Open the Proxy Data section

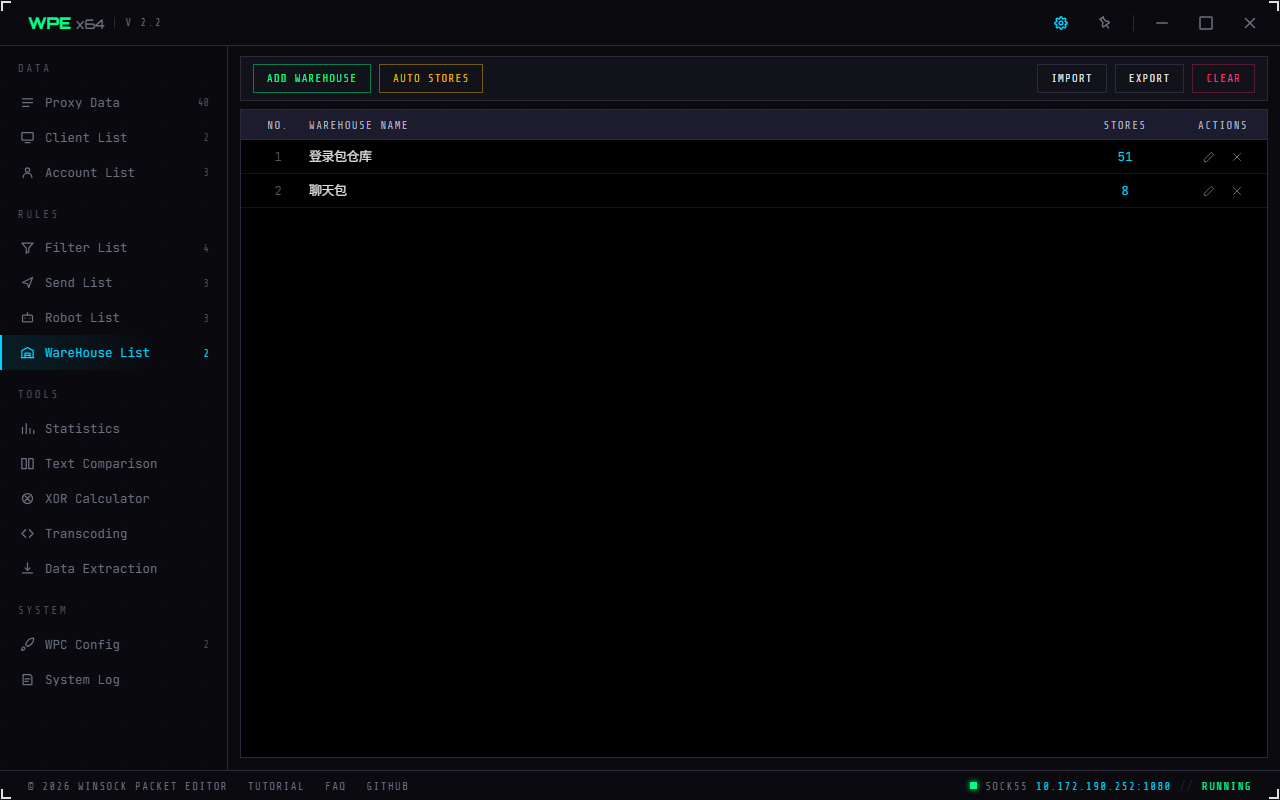tap(114, 103)
